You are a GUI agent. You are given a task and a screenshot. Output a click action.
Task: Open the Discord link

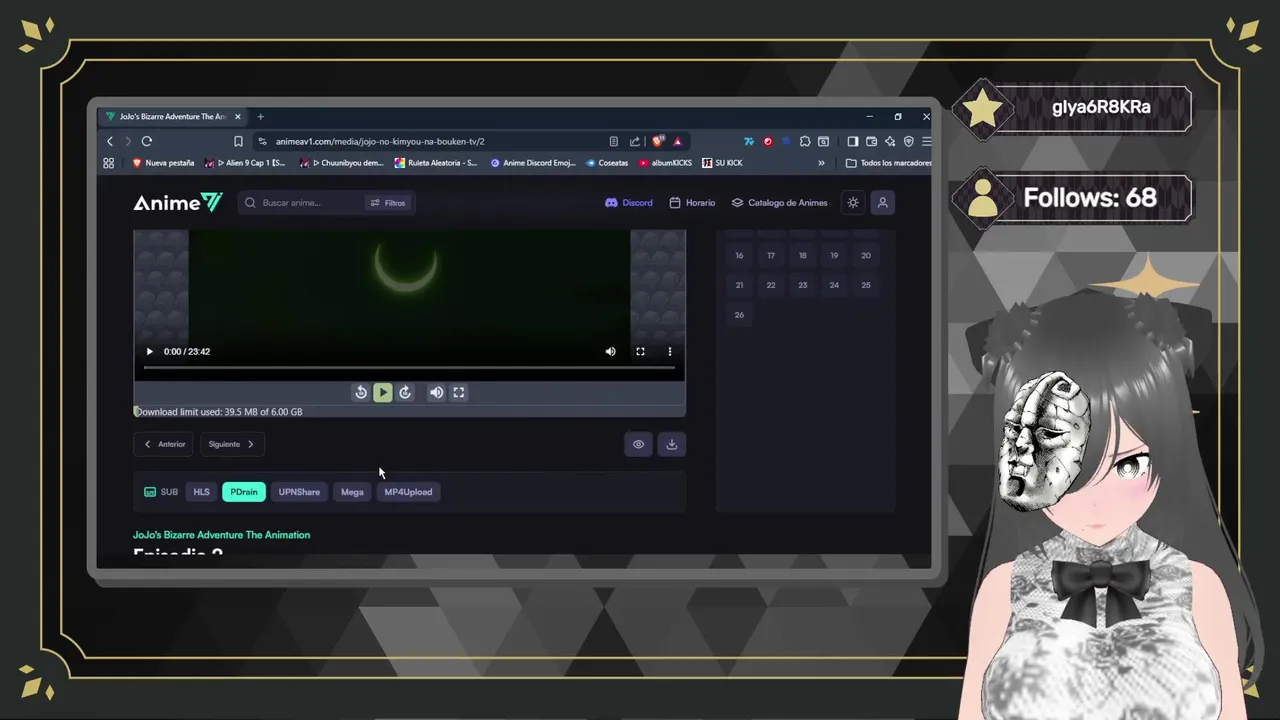(x=628, y=203)
